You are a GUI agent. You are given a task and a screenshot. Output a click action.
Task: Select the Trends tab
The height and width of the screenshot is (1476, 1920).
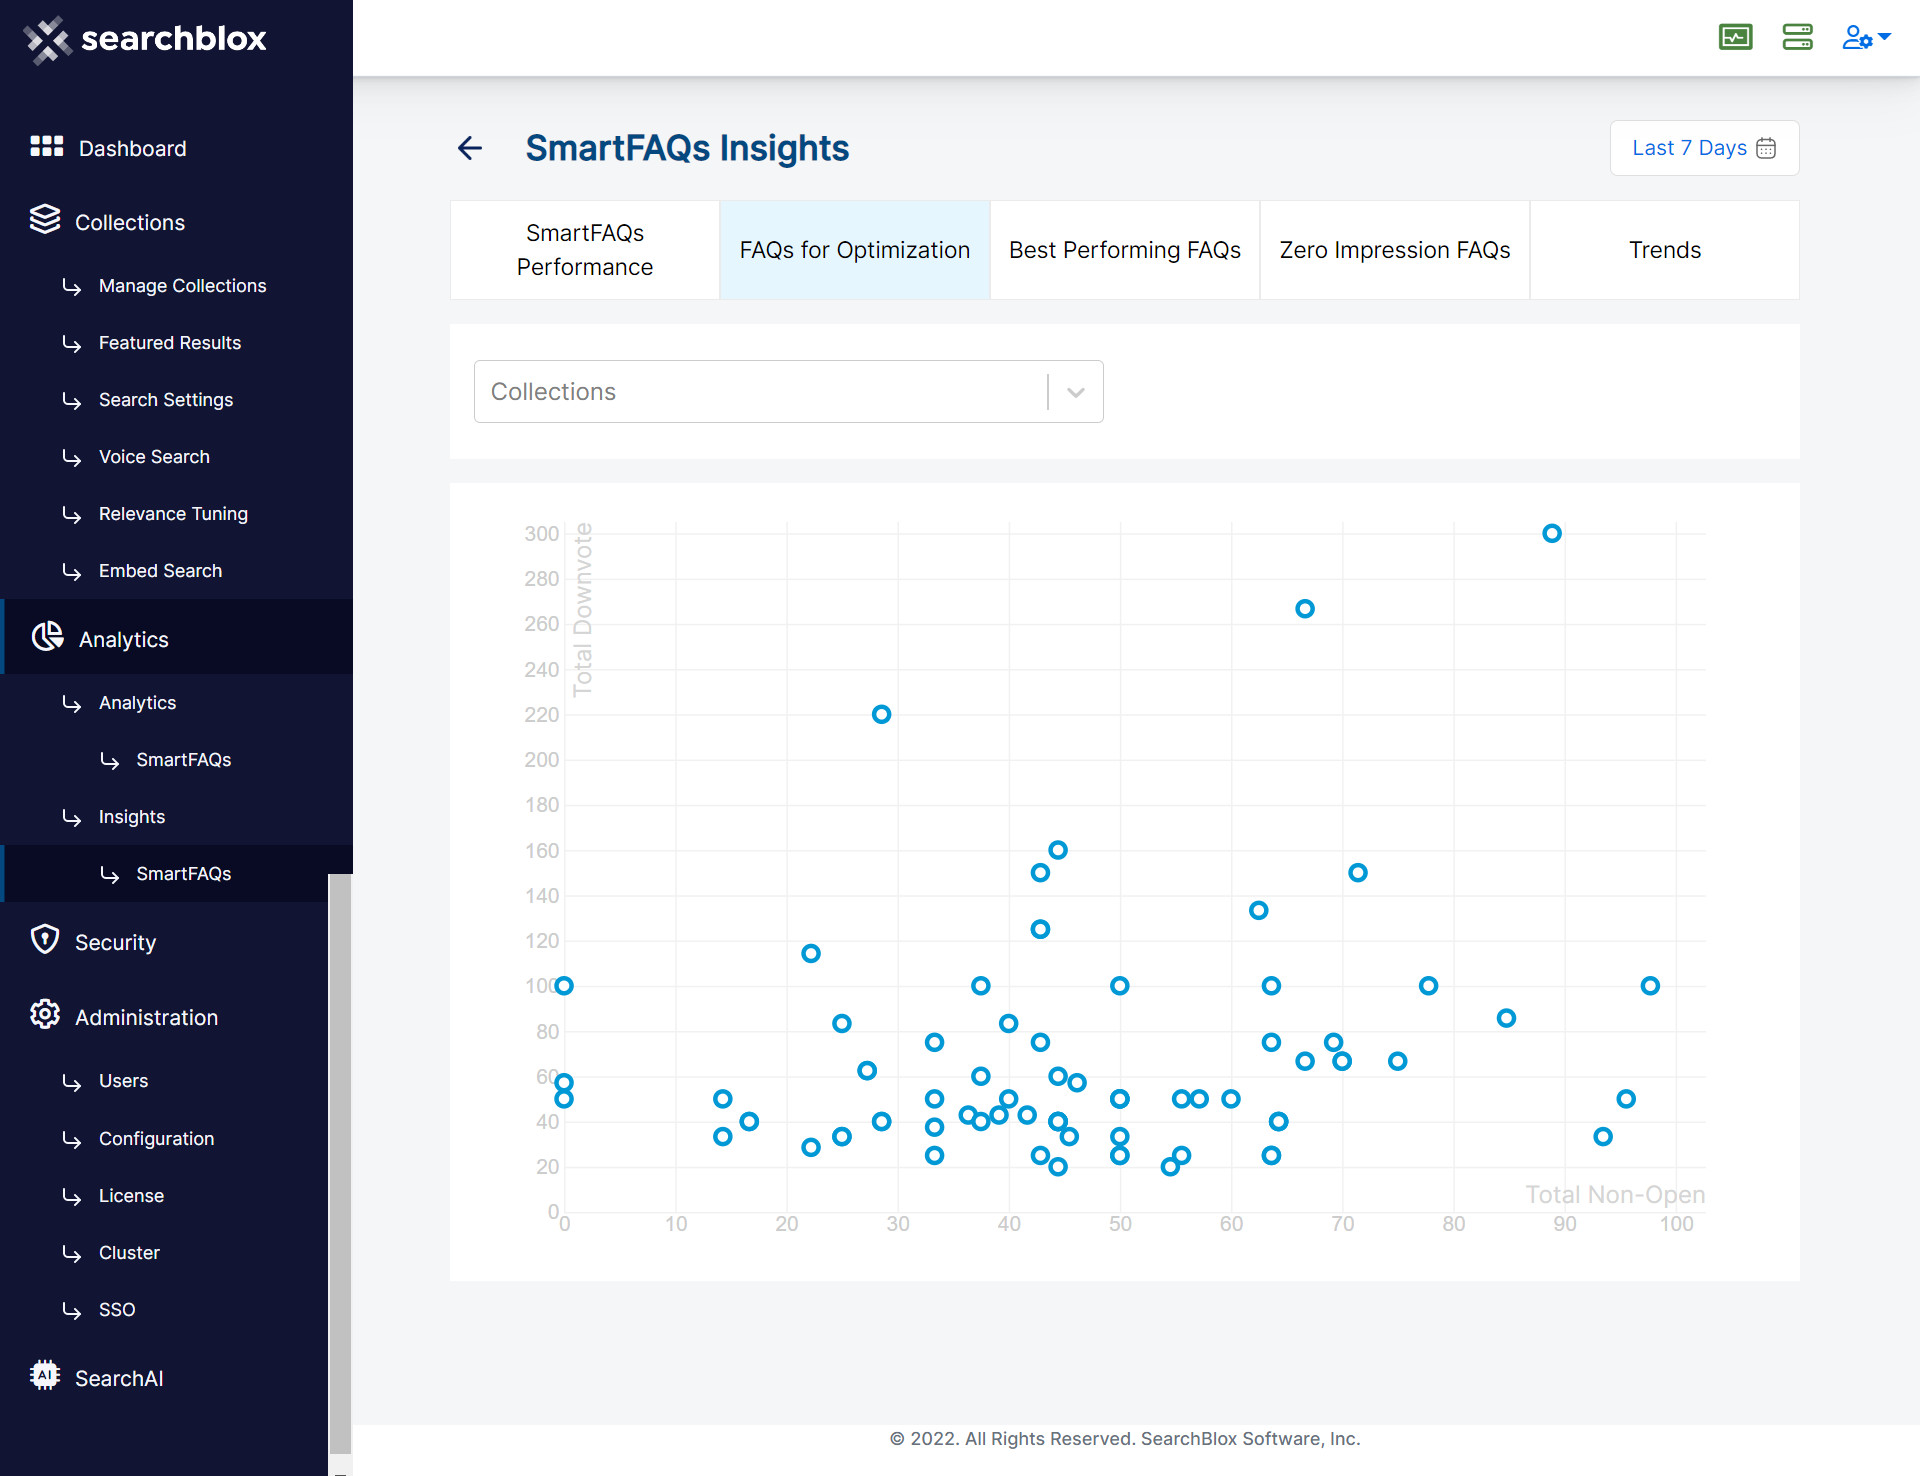point(1664,250)
